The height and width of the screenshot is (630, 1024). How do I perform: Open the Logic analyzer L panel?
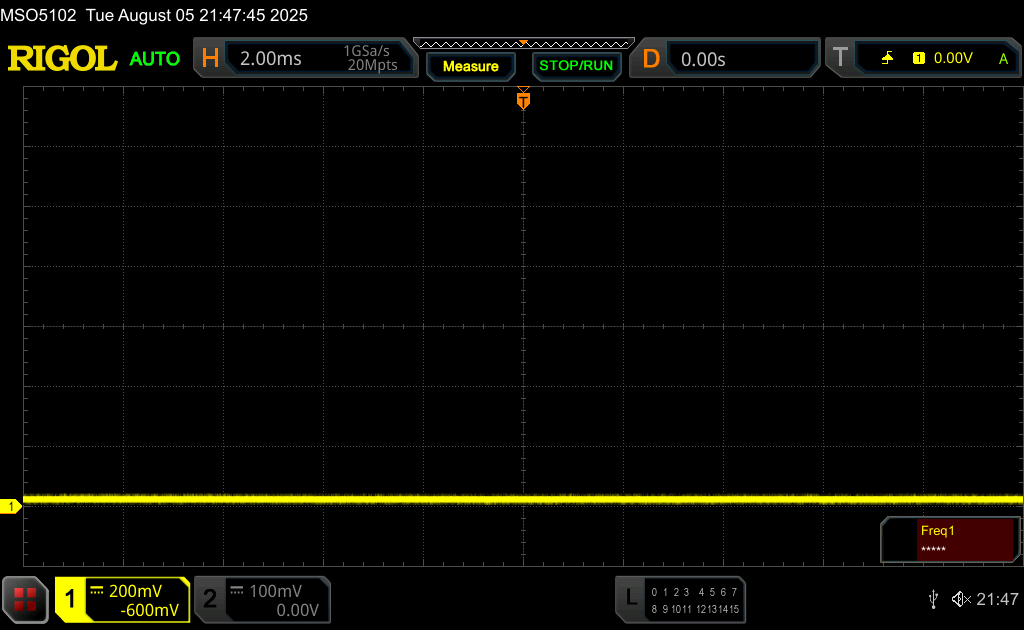click(x=631, y=597)
